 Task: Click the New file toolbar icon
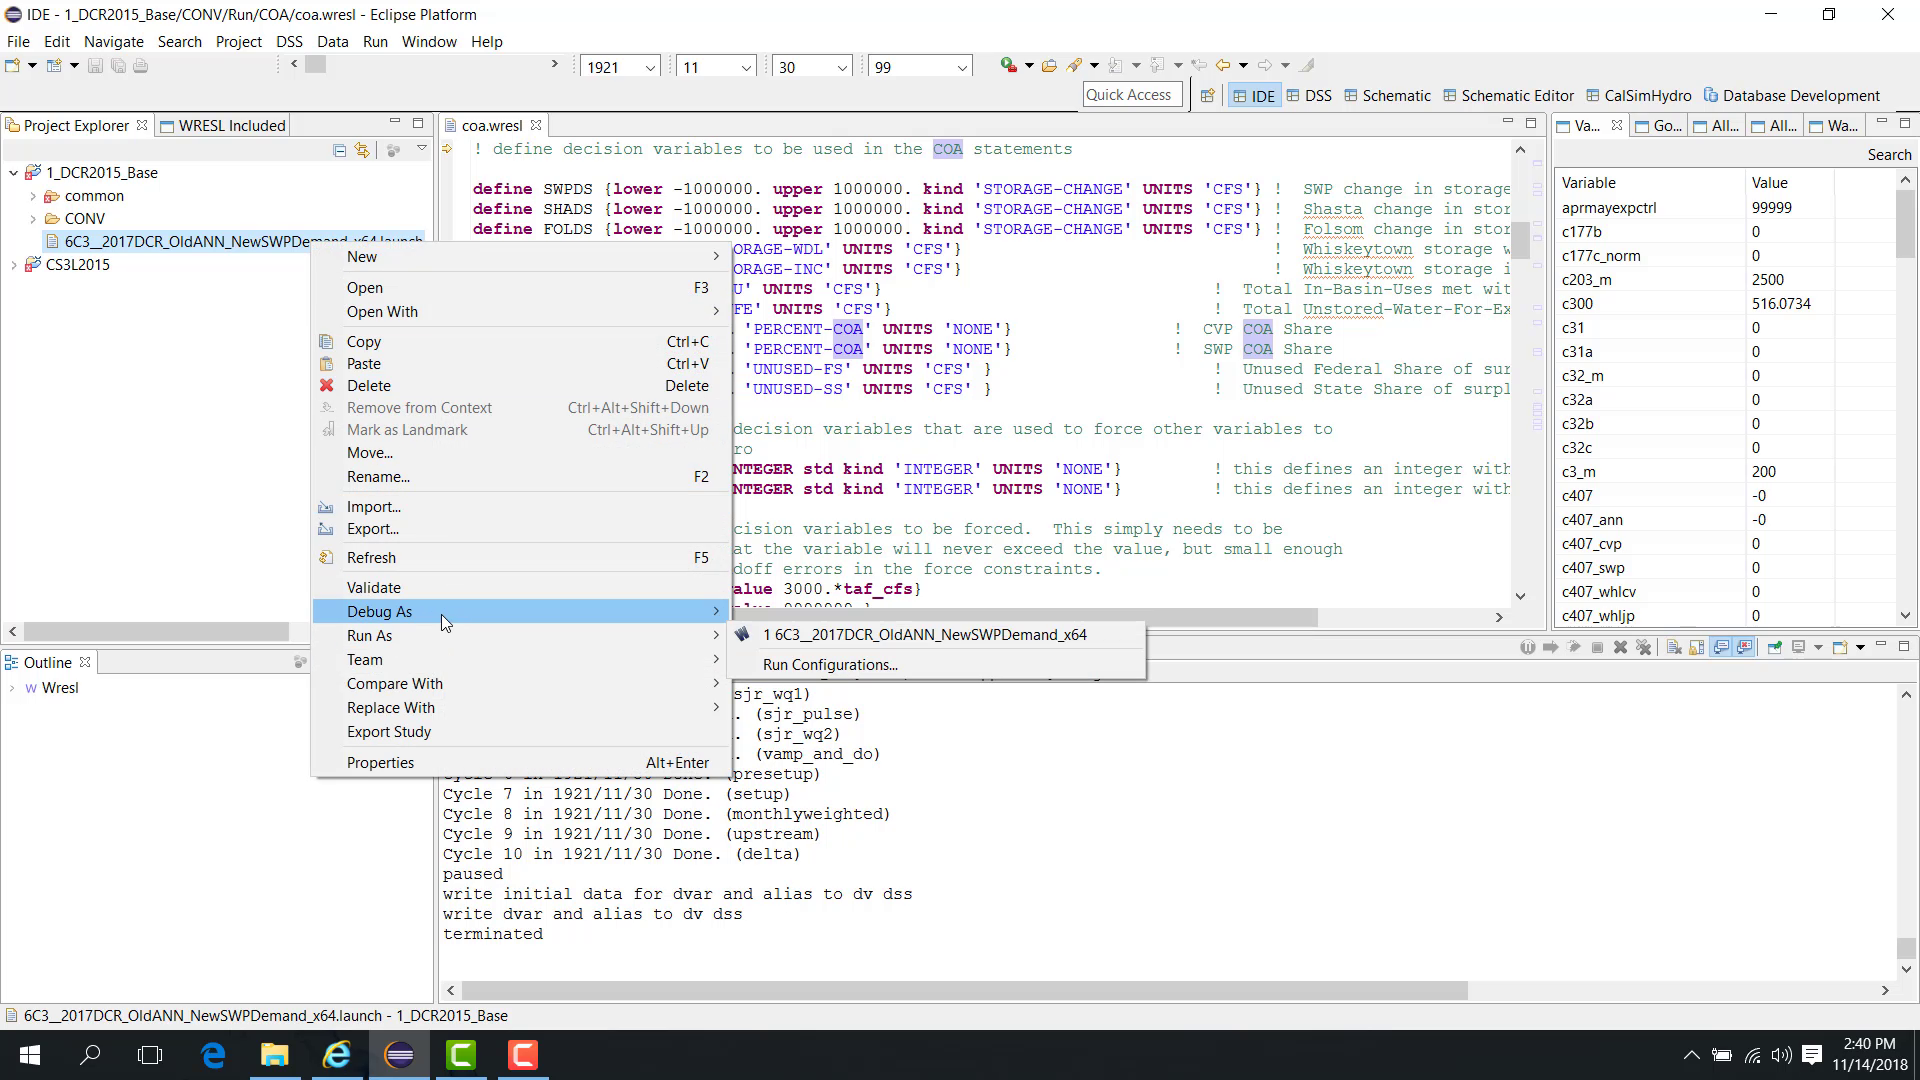pyautogui.click(x=13, y=66)
